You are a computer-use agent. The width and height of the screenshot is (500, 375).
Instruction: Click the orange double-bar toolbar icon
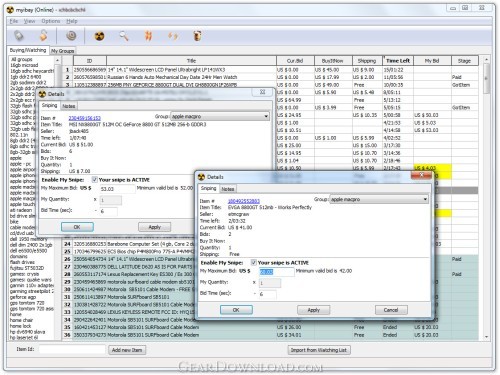tap(148, 35)
